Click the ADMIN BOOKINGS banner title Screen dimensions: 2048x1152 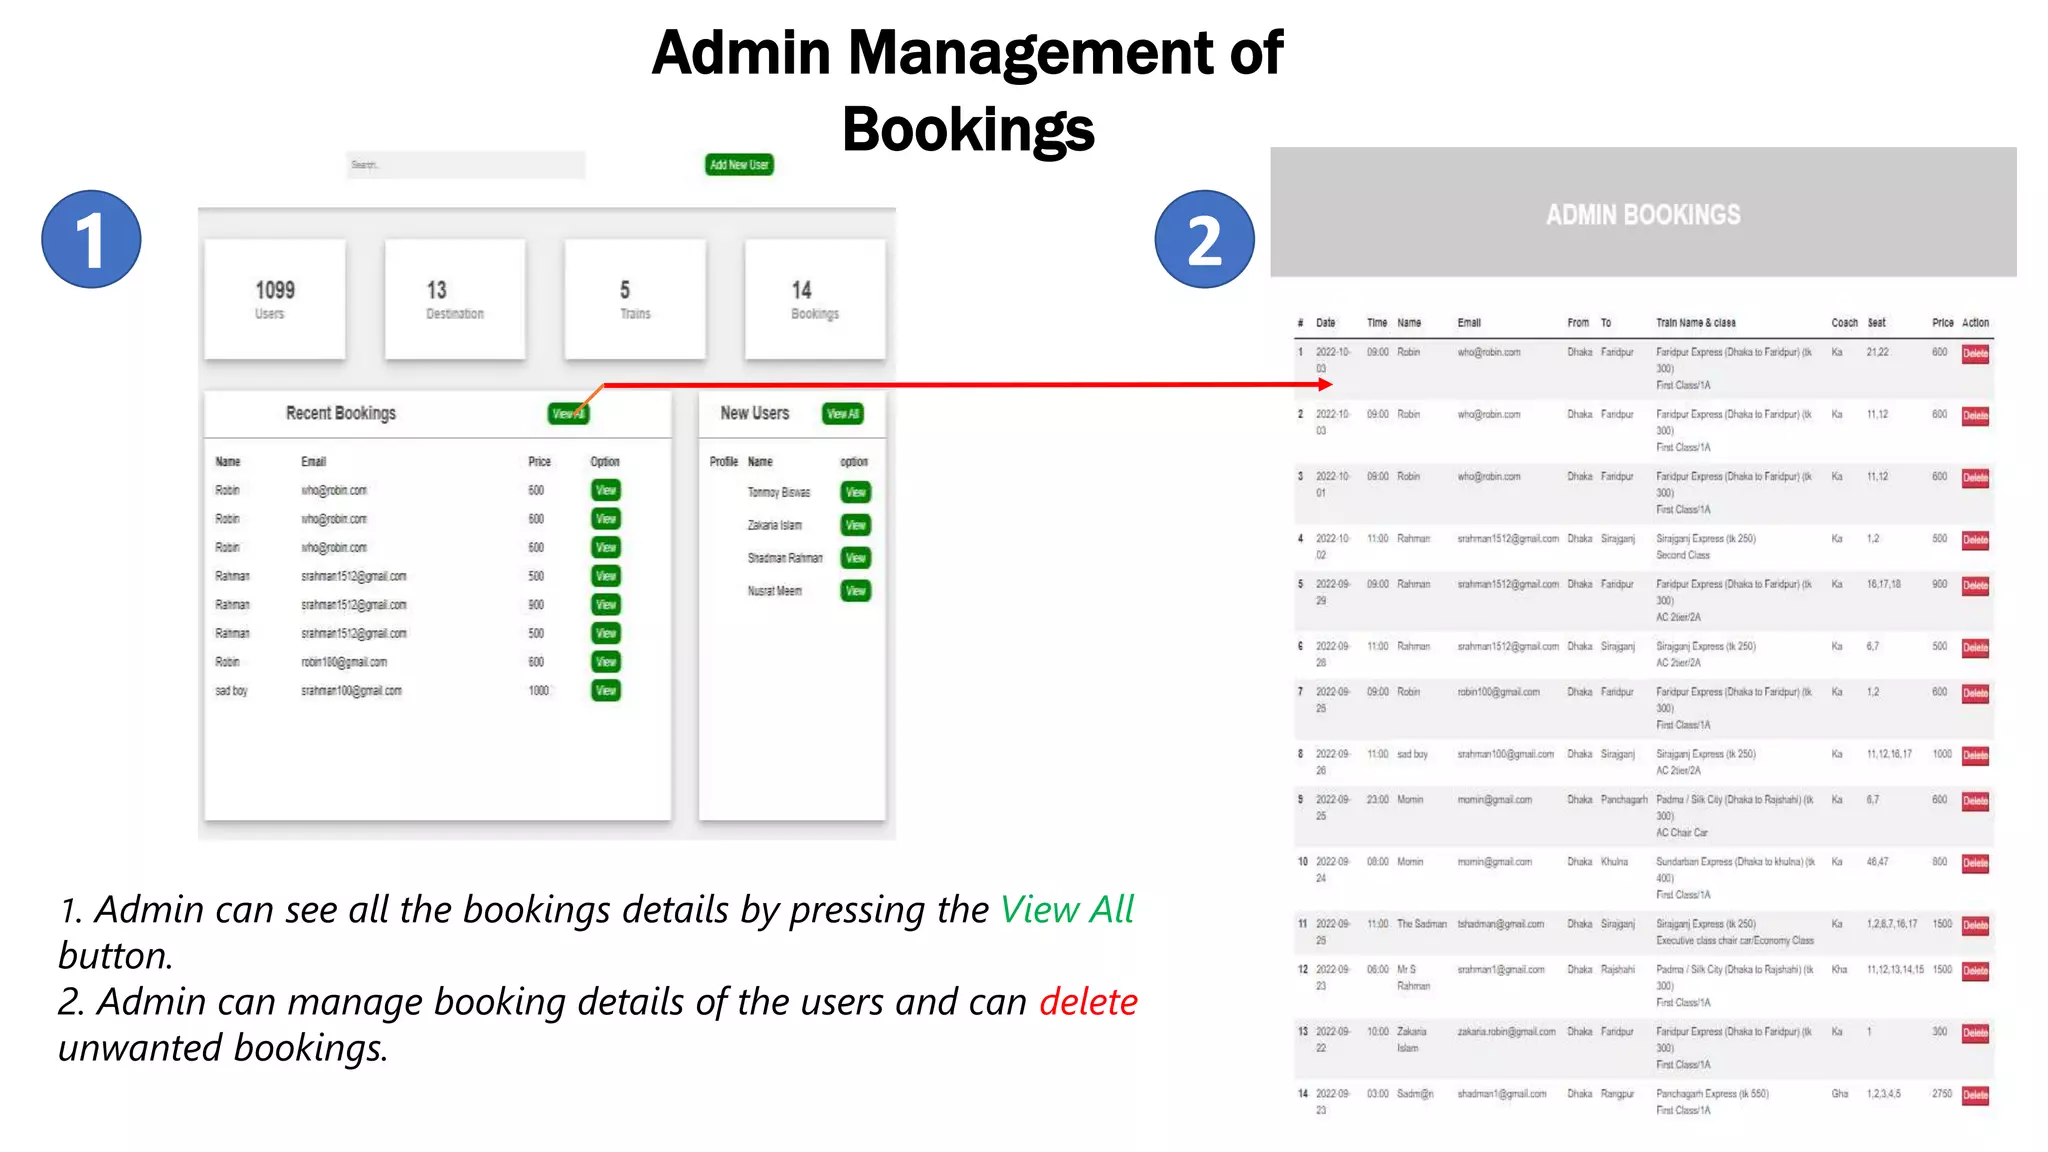click(x=1643, y=215)
